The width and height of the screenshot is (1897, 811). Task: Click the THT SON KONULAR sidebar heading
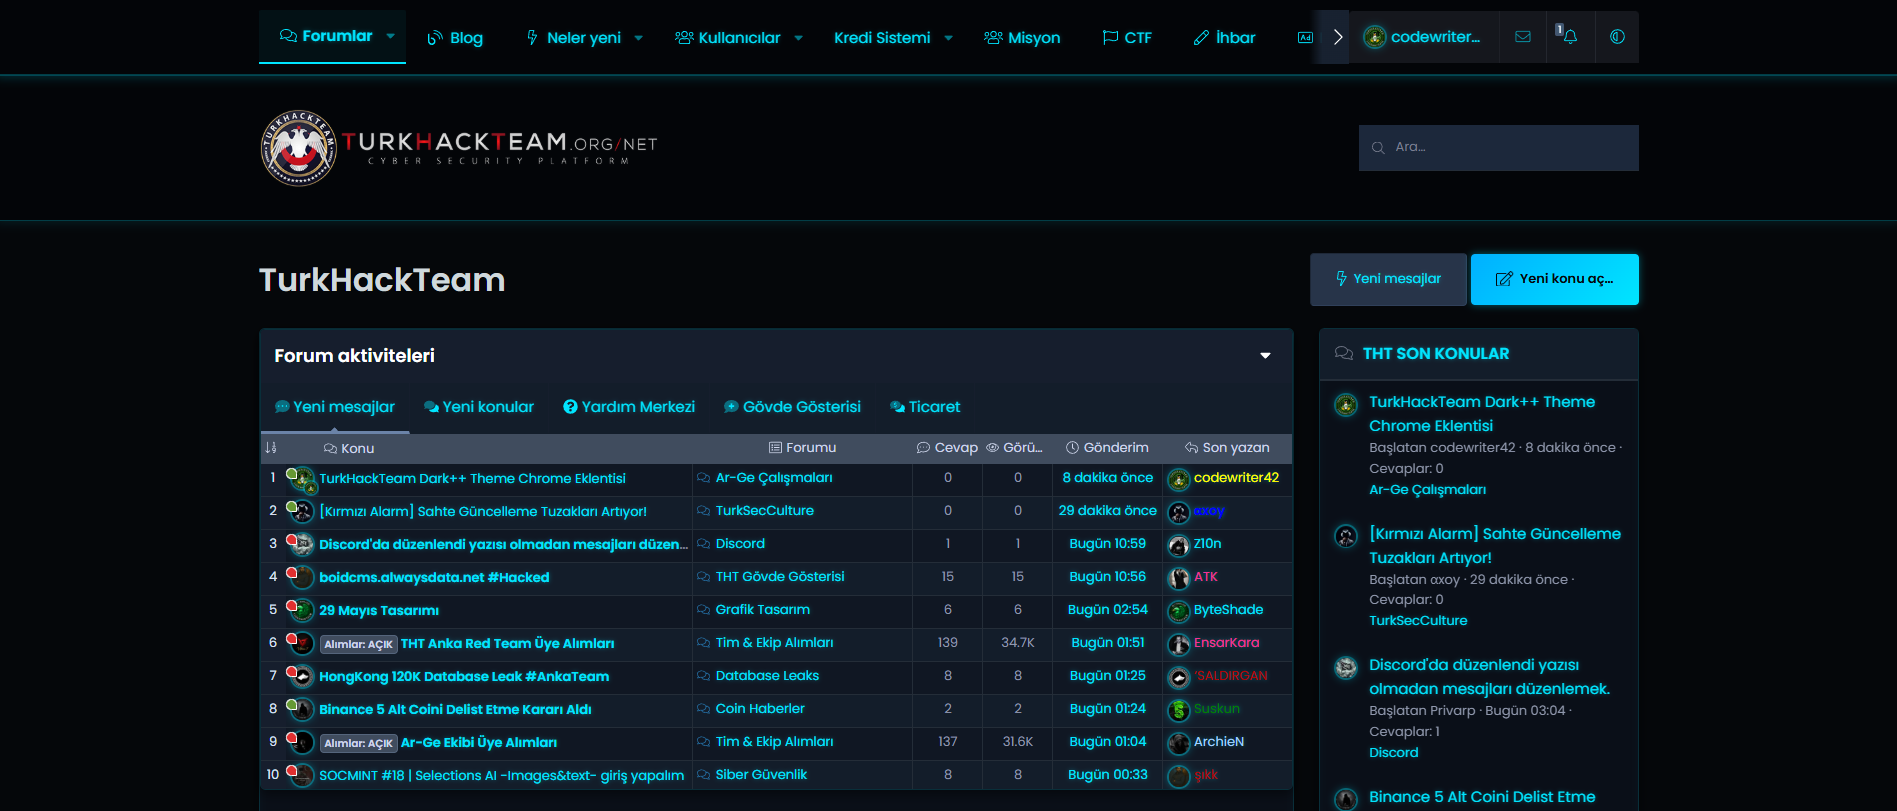pos(1436,354)
